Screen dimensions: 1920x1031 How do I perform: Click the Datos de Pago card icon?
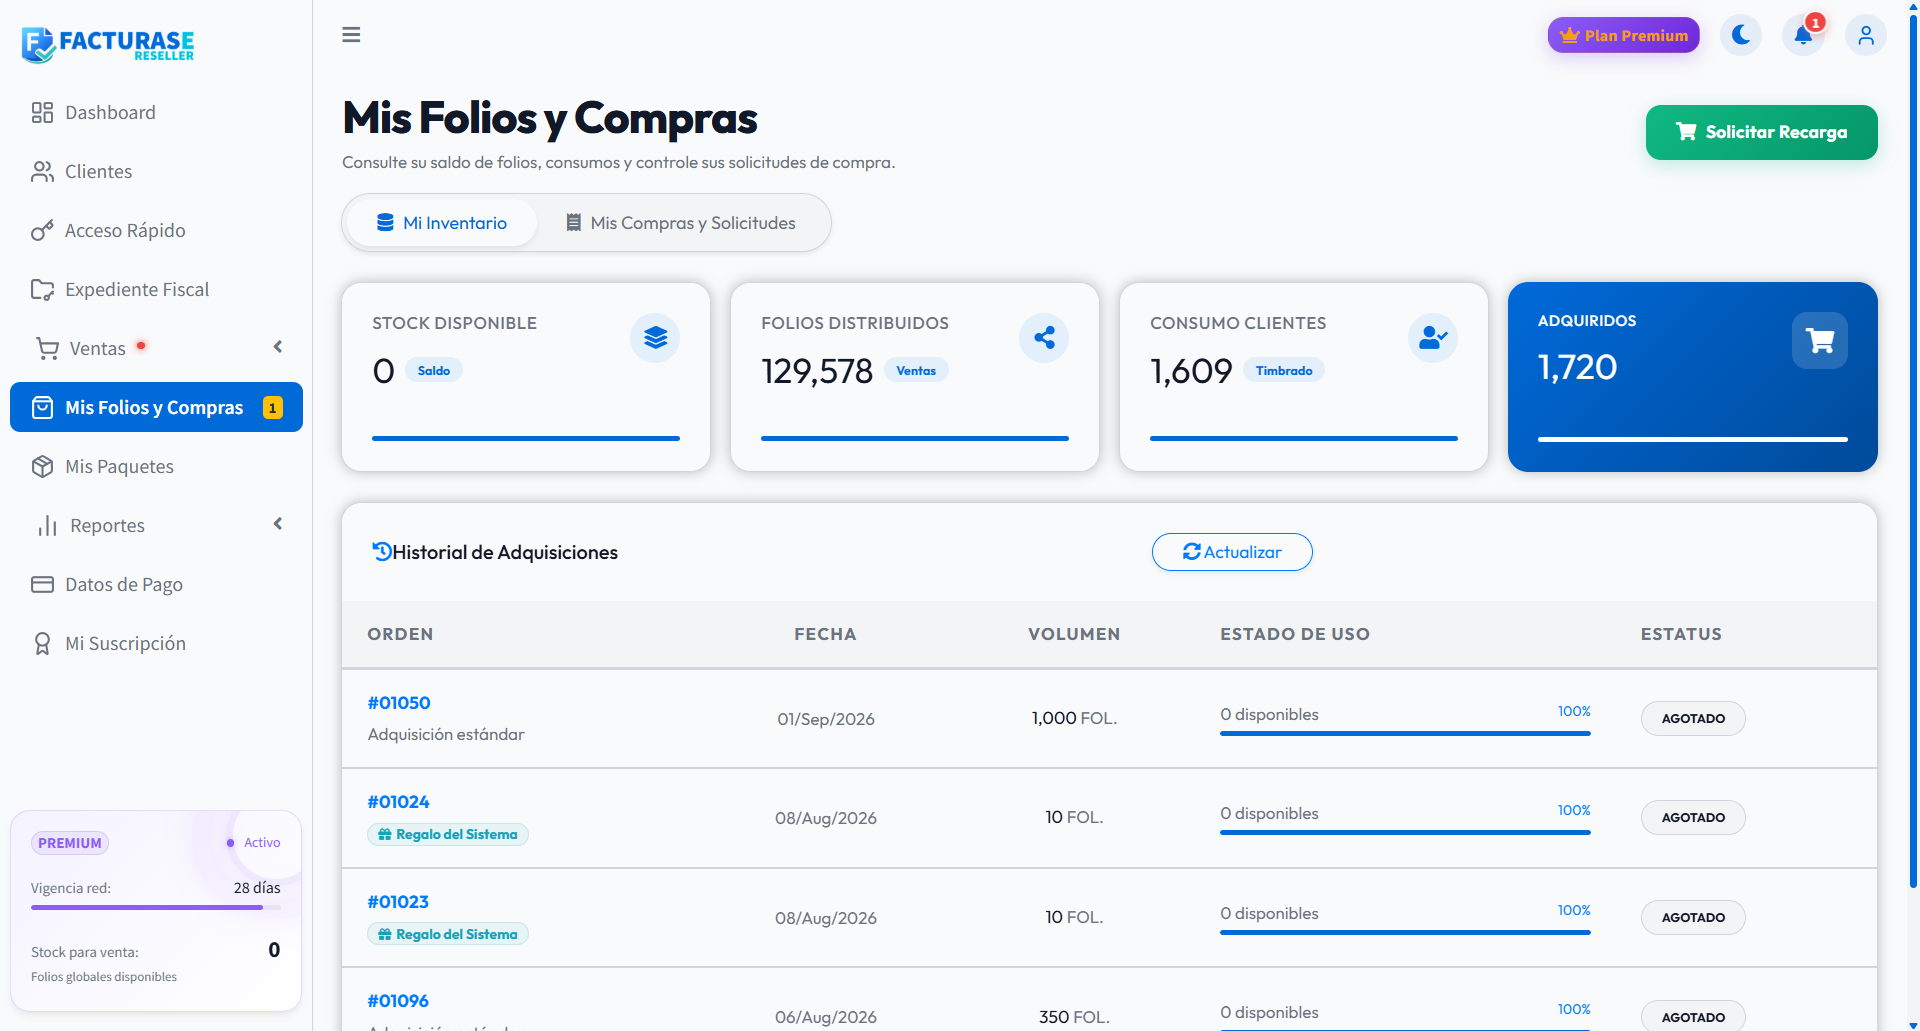tap(42, 584)
